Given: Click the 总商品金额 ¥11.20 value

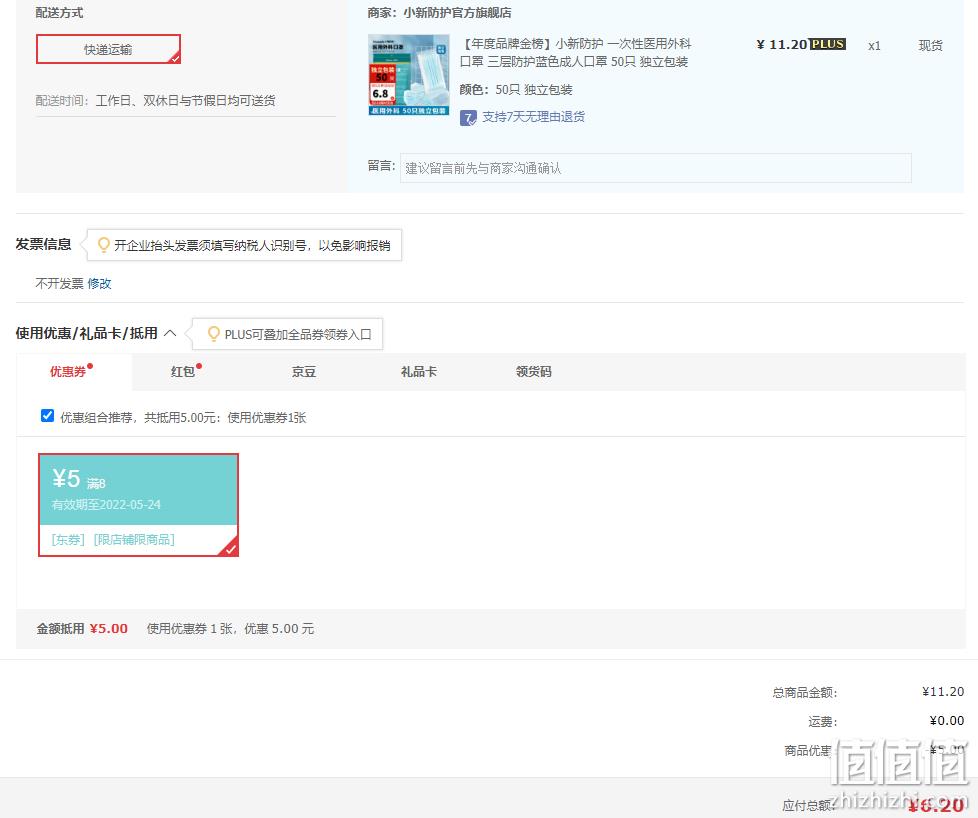Looking at the screenshot, I should [x=943, y=691].
